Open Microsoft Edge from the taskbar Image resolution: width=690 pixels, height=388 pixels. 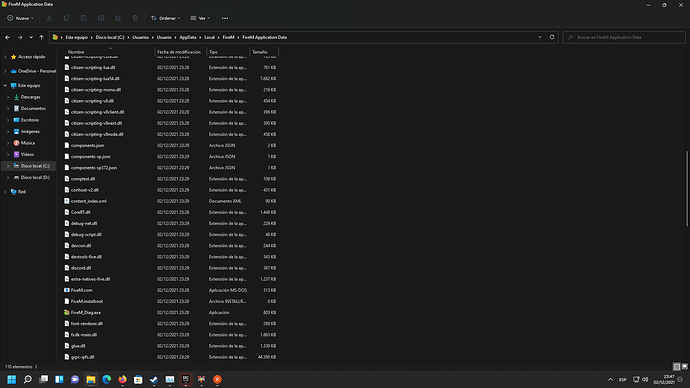click(x=106, y=379)
